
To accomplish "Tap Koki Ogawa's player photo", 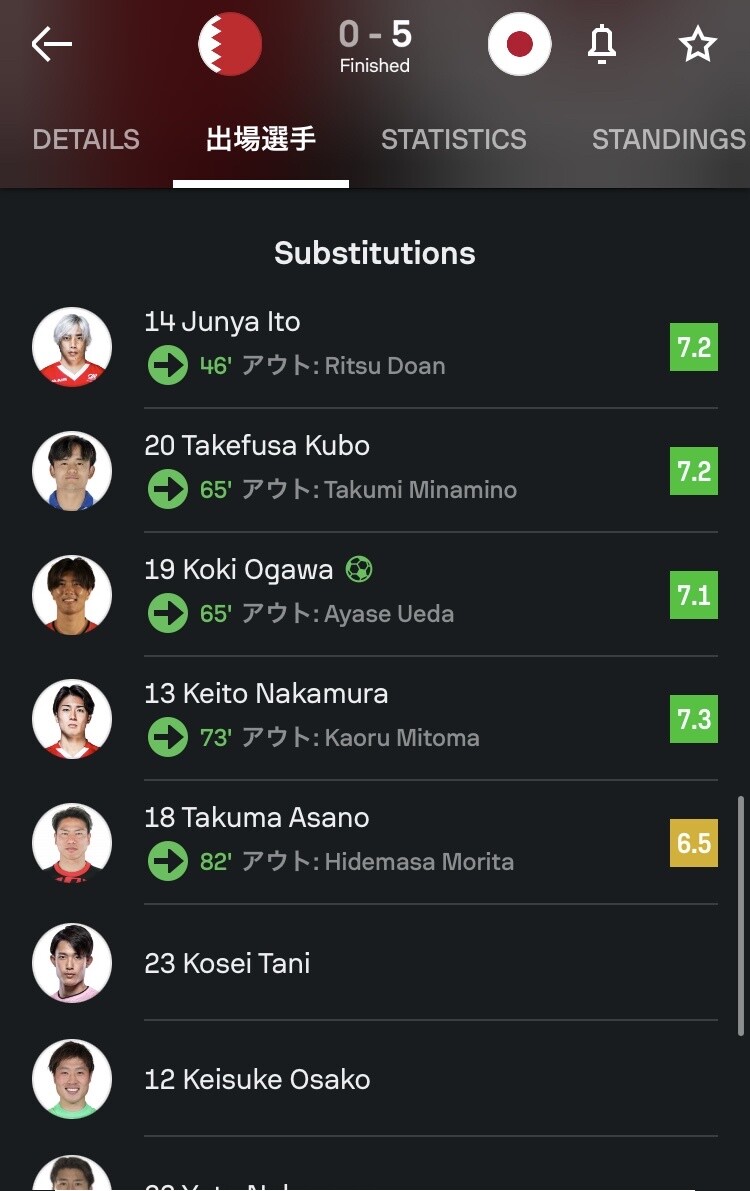I will tap(72, 595).
